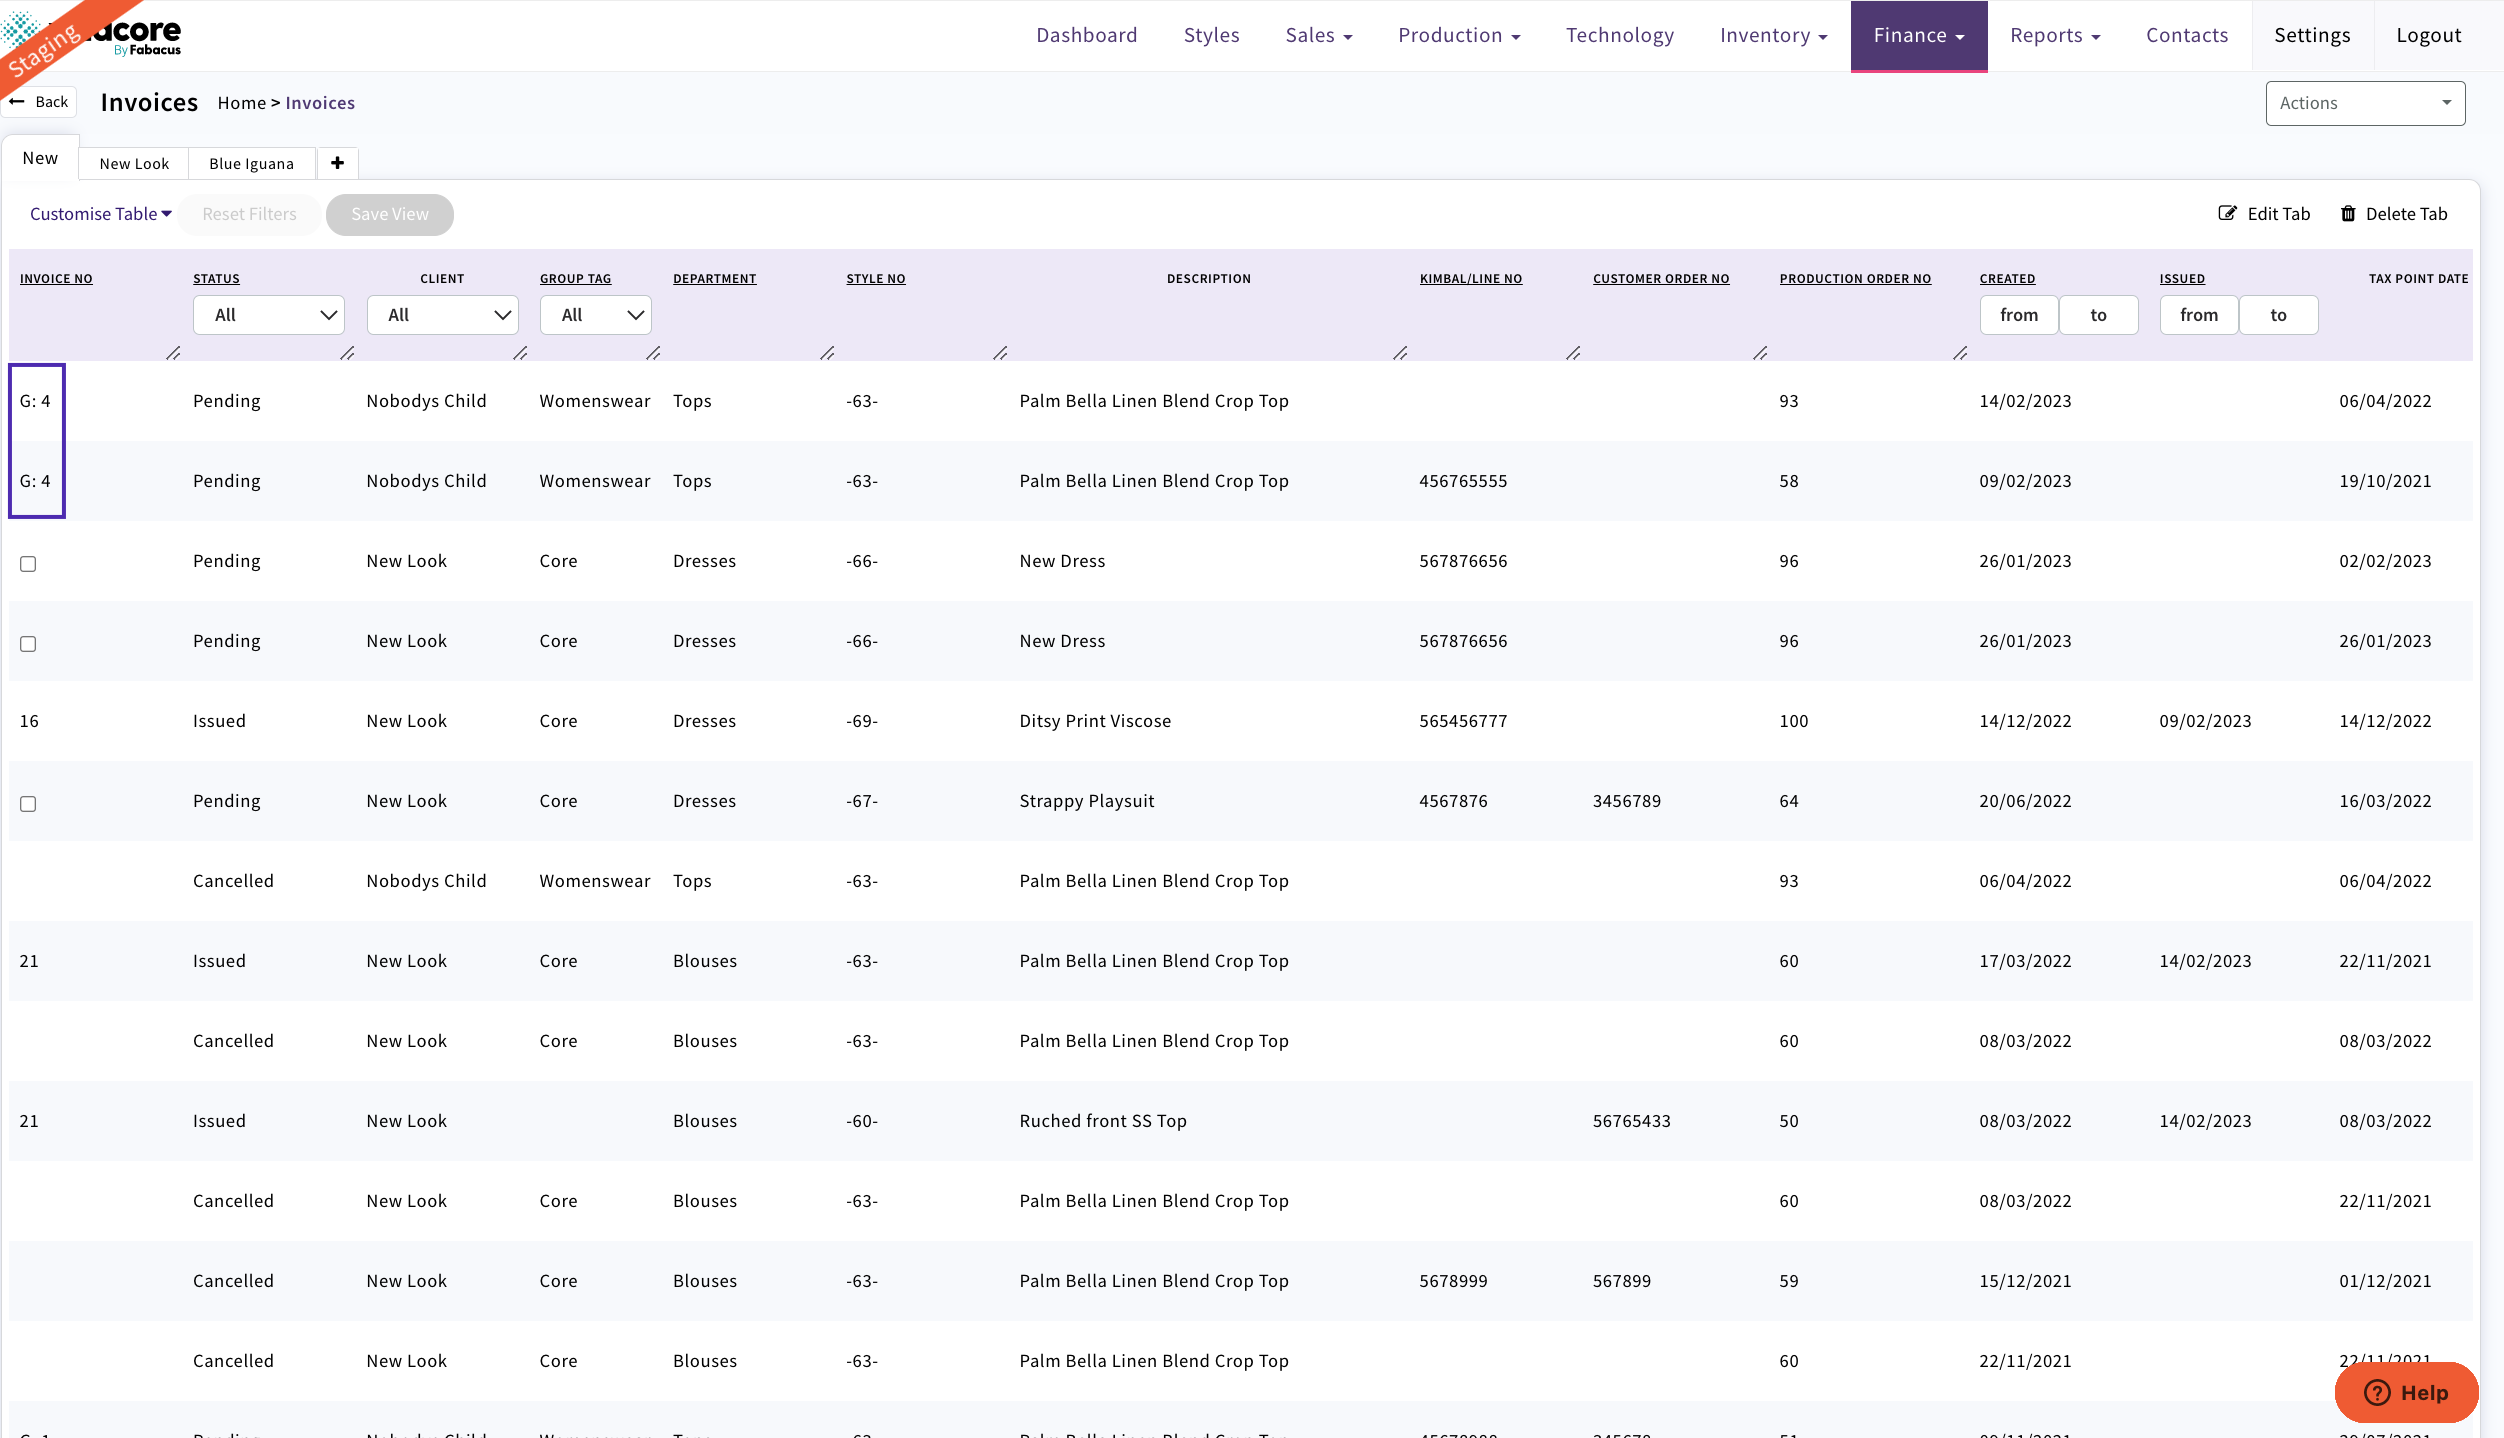Click the filter edit icon under Invoice No
The width and height of the screenshot is (2504, 1438).
click(173, 354)
